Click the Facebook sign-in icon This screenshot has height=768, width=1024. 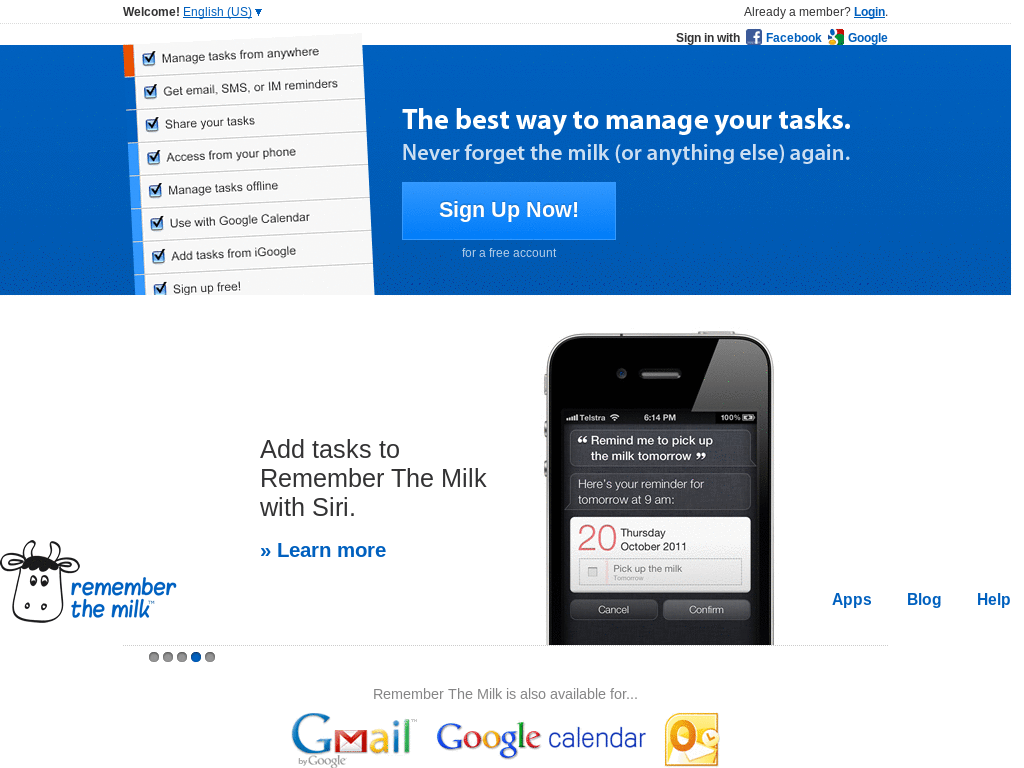point(754,37)
